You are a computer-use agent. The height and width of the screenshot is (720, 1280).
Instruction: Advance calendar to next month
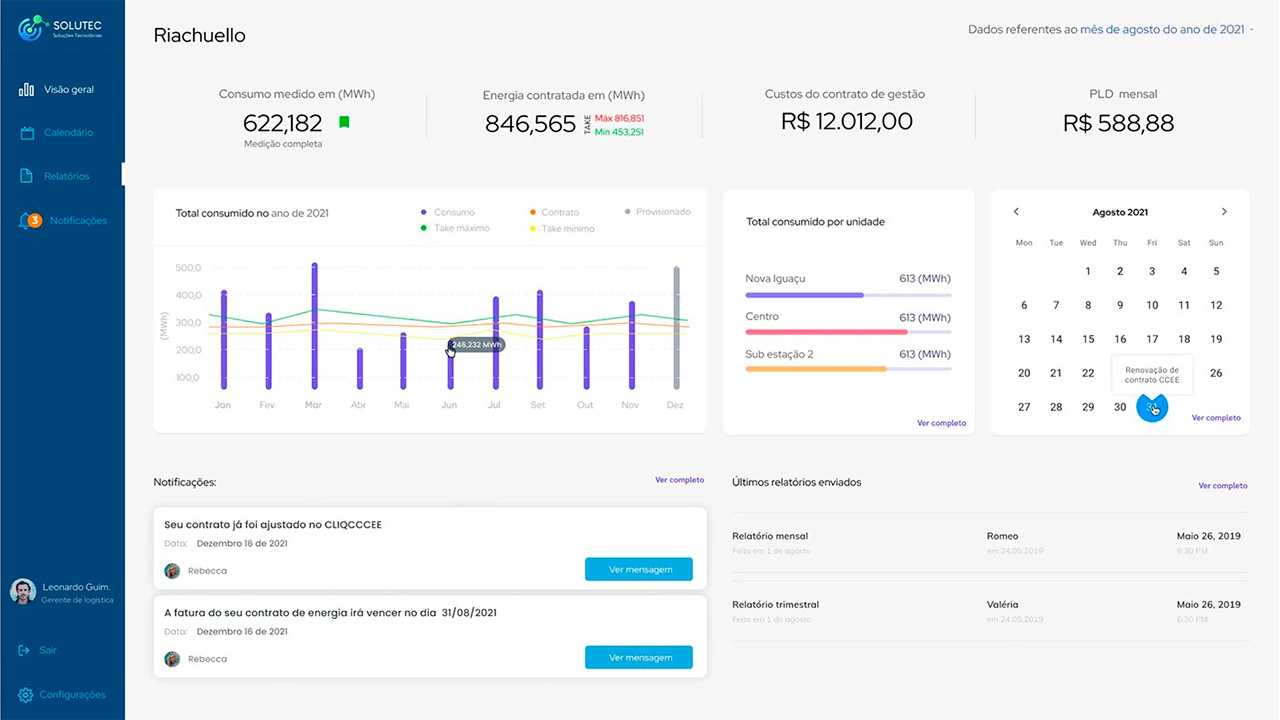[x=1224, y=212]
